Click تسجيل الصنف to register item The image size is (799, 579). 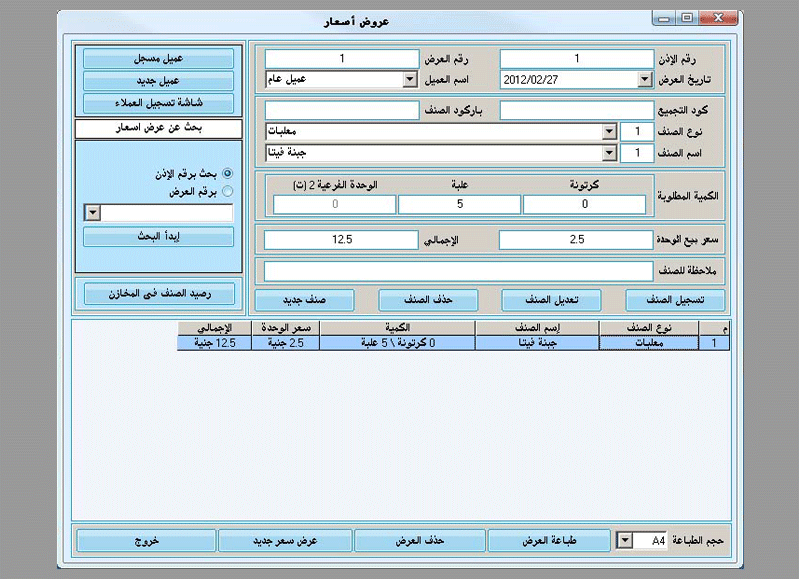pyautogui.click(x=675, y=300)
